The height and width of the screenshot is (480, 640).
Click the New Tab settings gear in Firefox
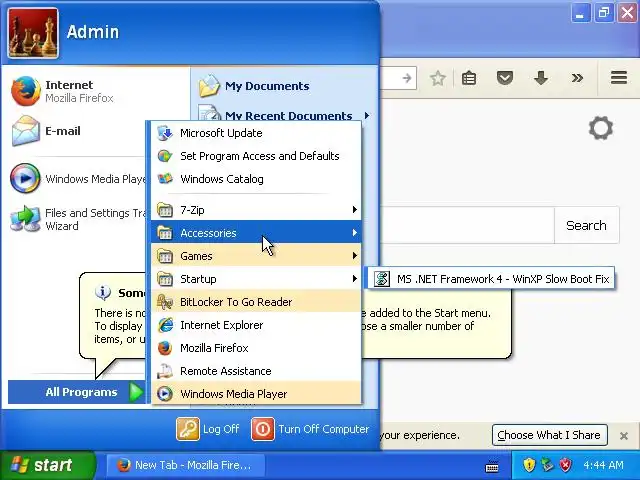[601, 128]
